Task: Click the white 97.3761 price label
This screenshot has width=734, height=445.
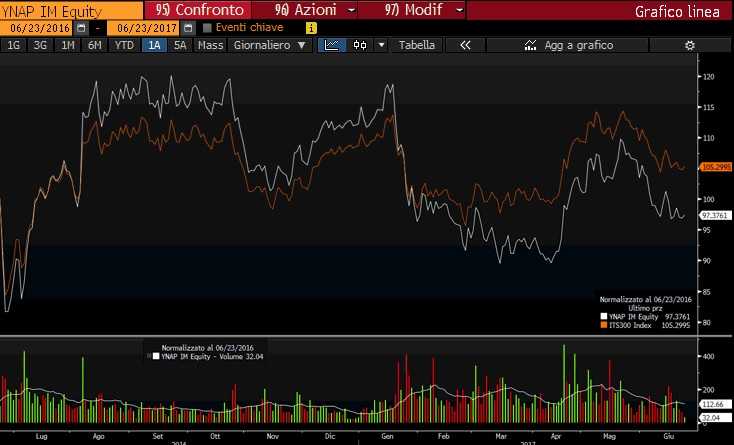Action: 716,216
